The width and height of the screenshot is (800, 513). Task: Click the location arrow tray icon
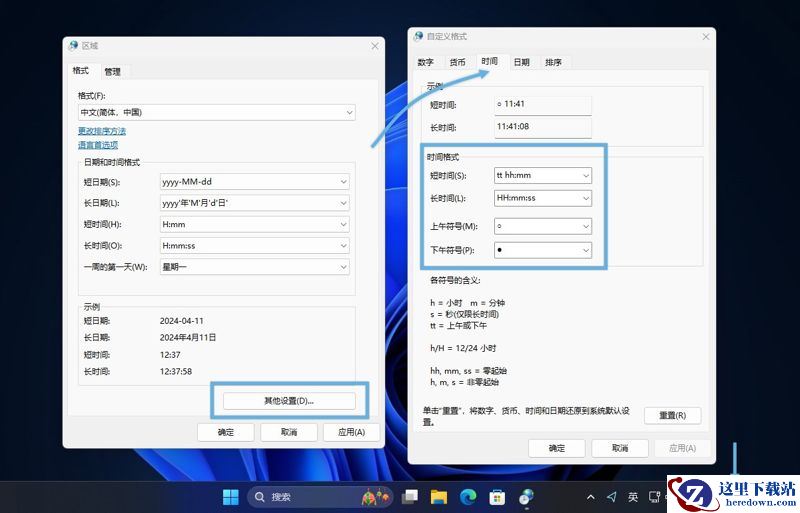coord(612,497)
